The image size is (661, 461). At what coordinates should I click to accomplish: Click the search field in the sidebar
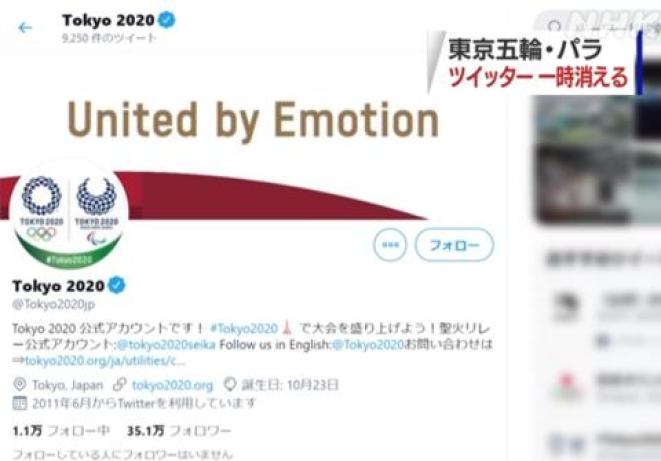point(599,26)
